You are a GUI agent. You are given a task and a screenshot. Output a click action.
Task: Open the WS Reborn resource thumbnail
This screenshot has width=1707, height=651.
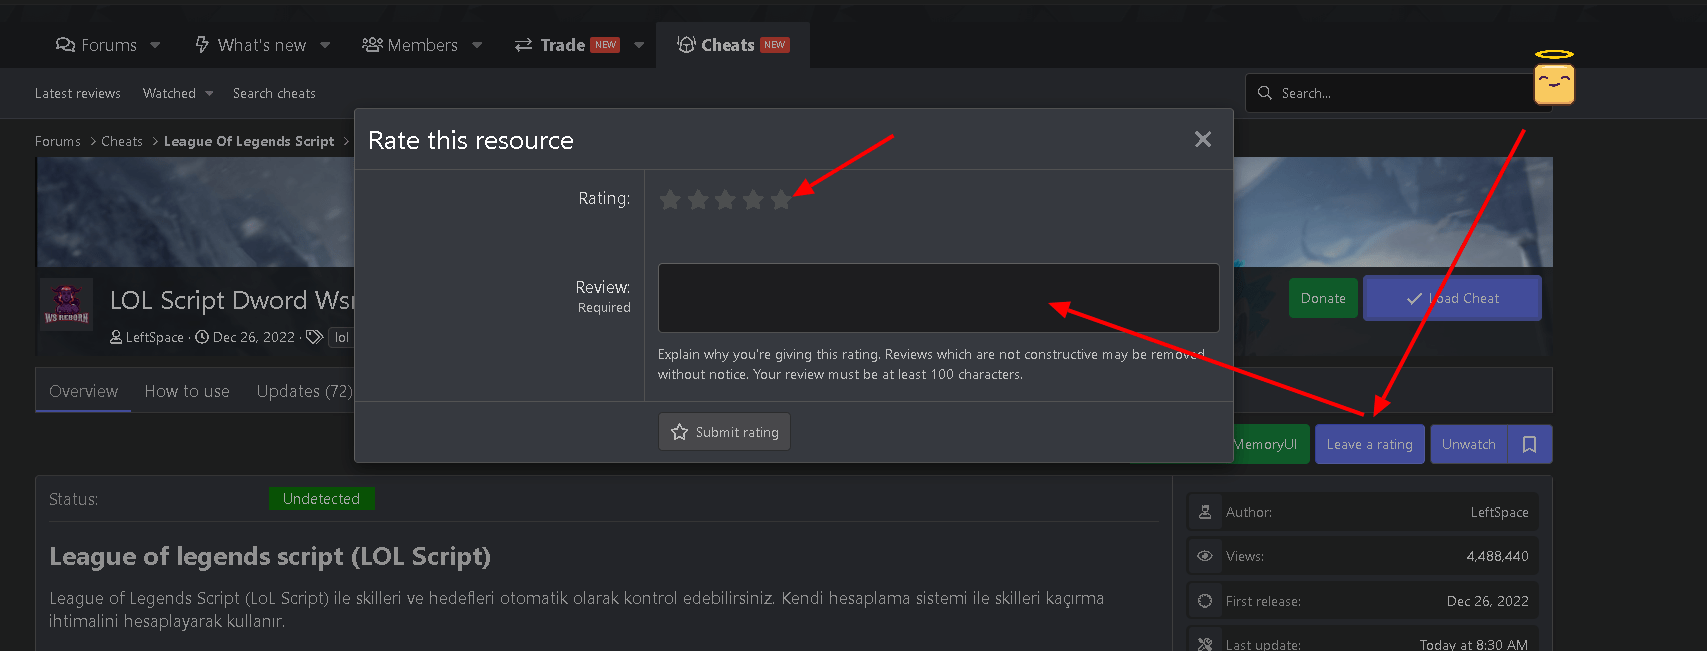pyautogui.click(x=66, y=304)
